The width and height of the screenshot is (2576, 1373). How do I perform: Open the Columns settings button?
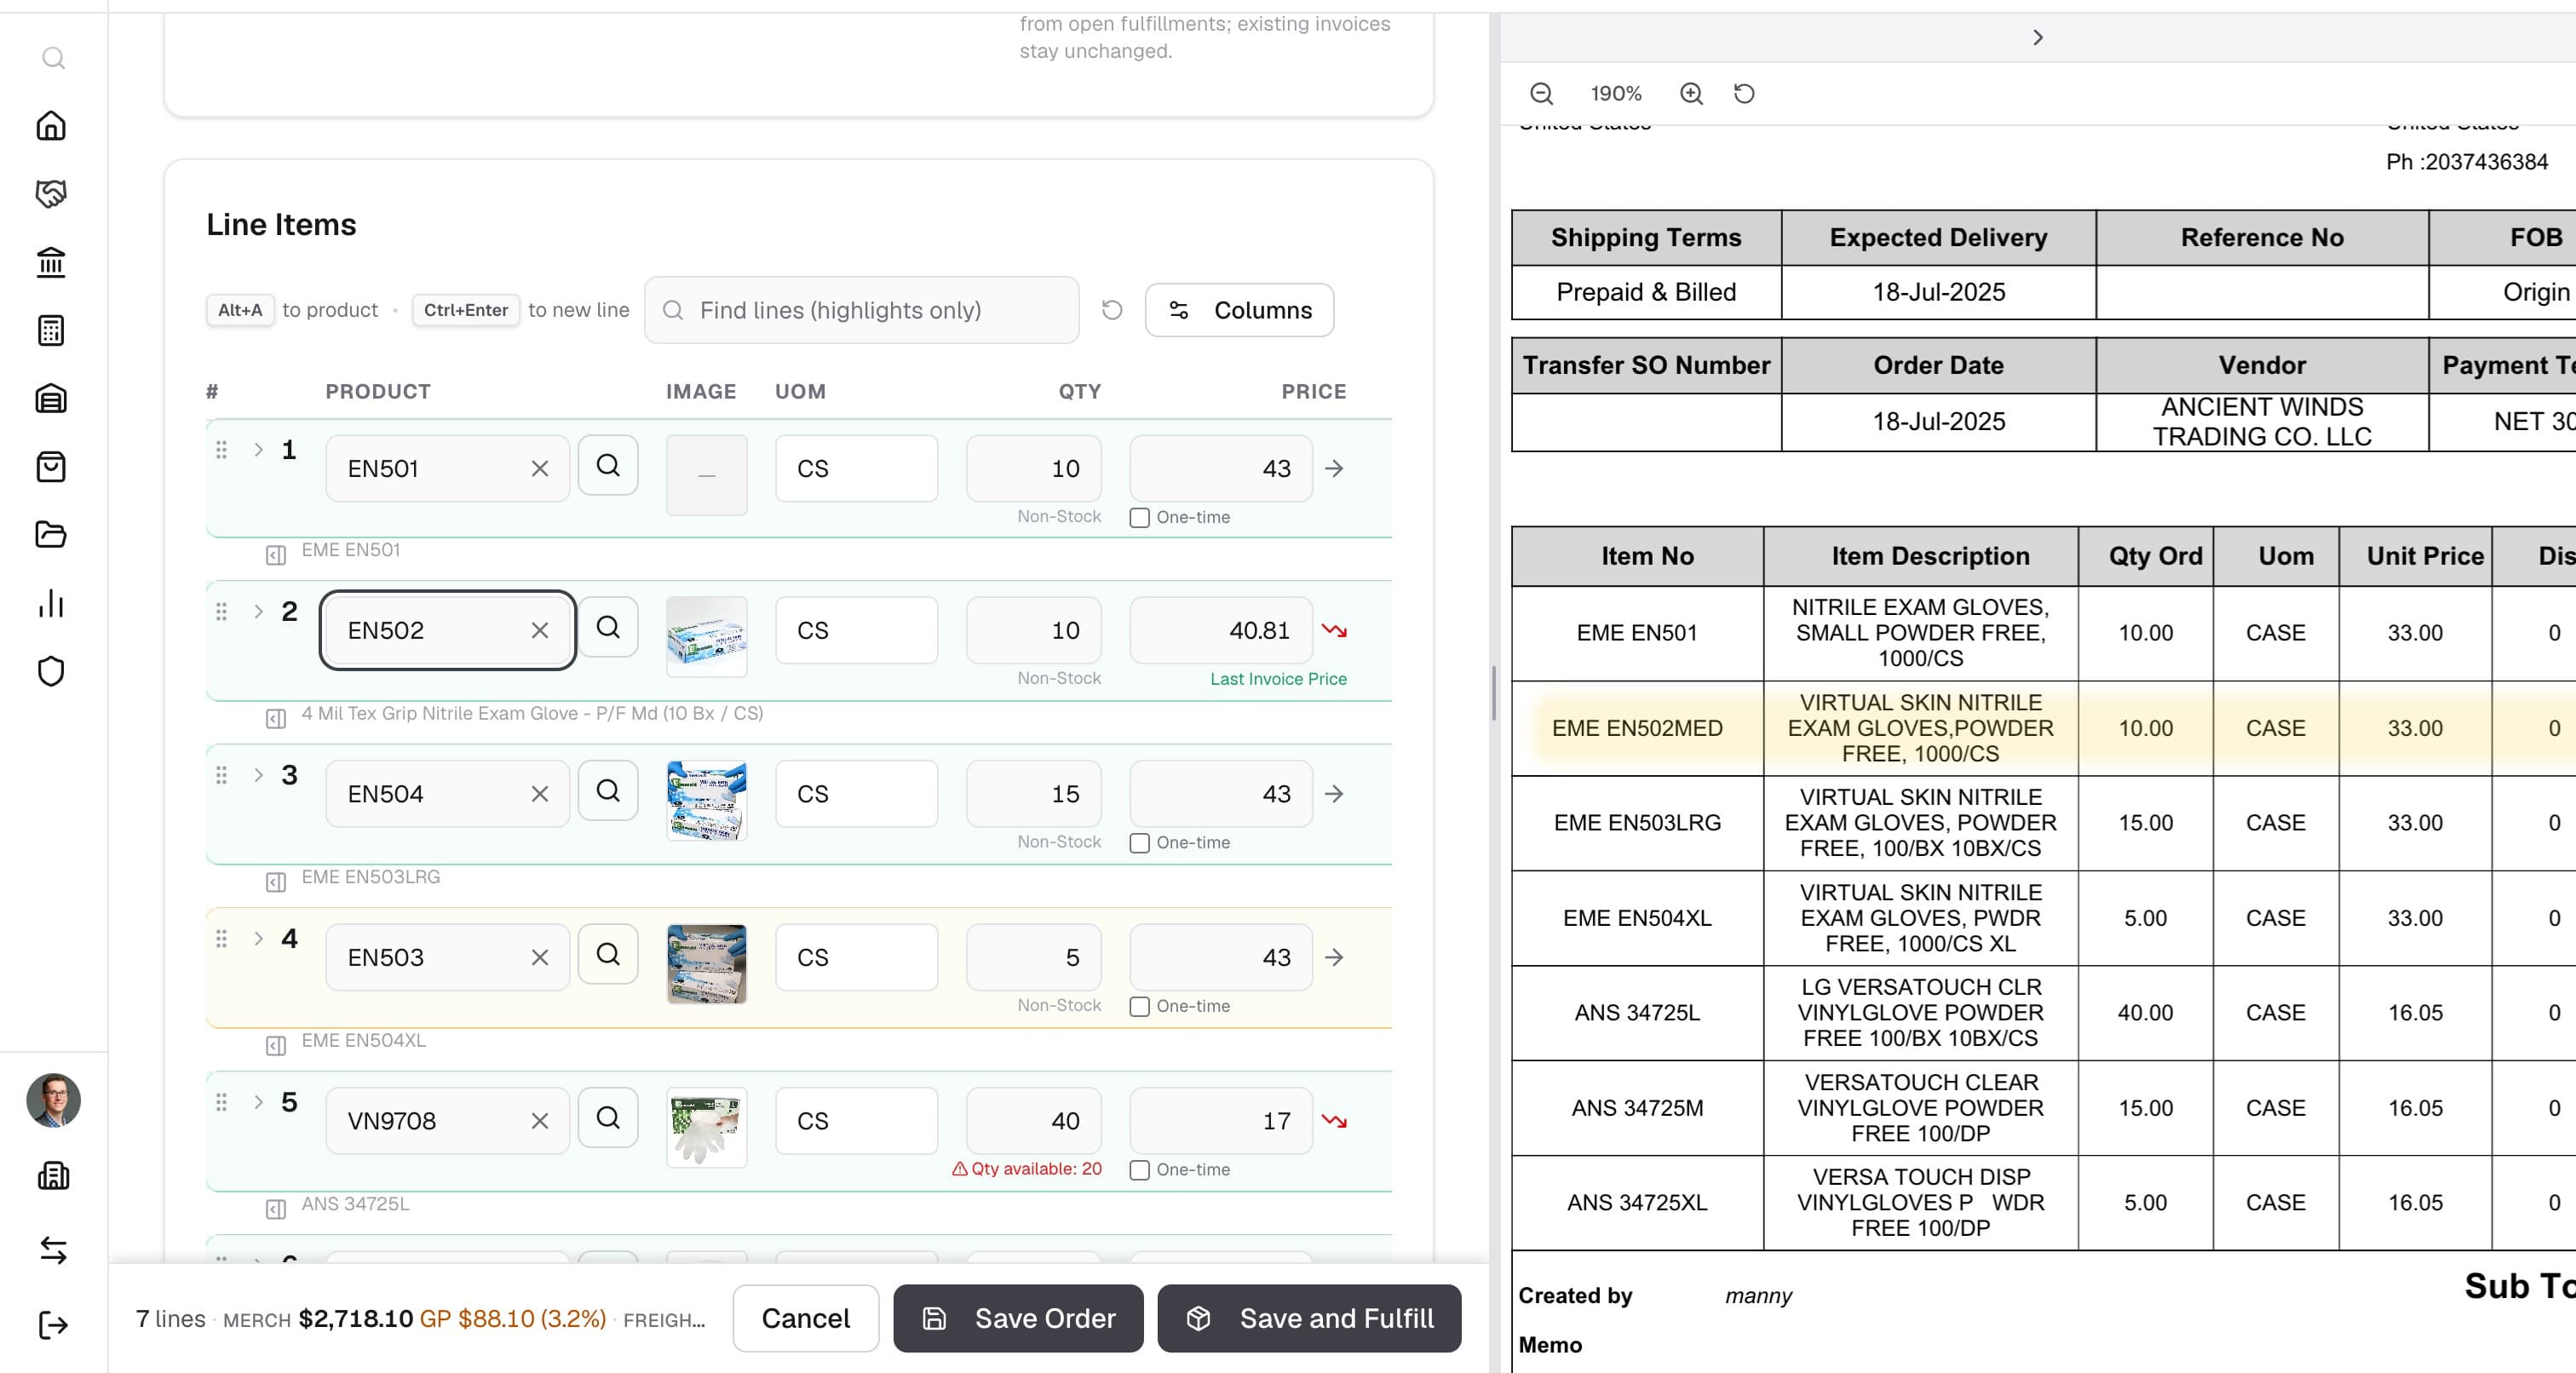[1239, 310]
